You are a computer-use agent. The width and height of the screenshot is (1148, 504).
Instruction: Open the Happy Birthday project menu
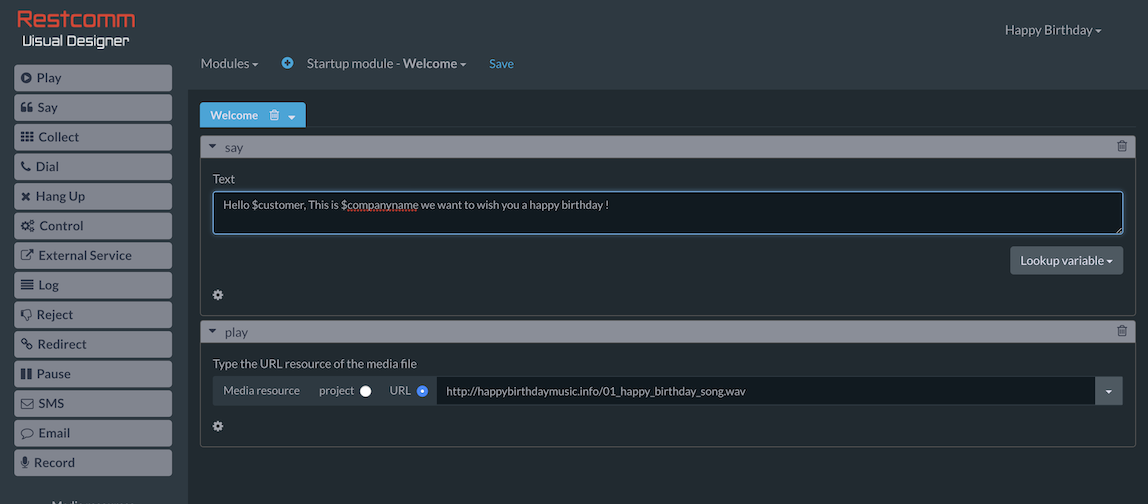click(x=1052, y=30)
